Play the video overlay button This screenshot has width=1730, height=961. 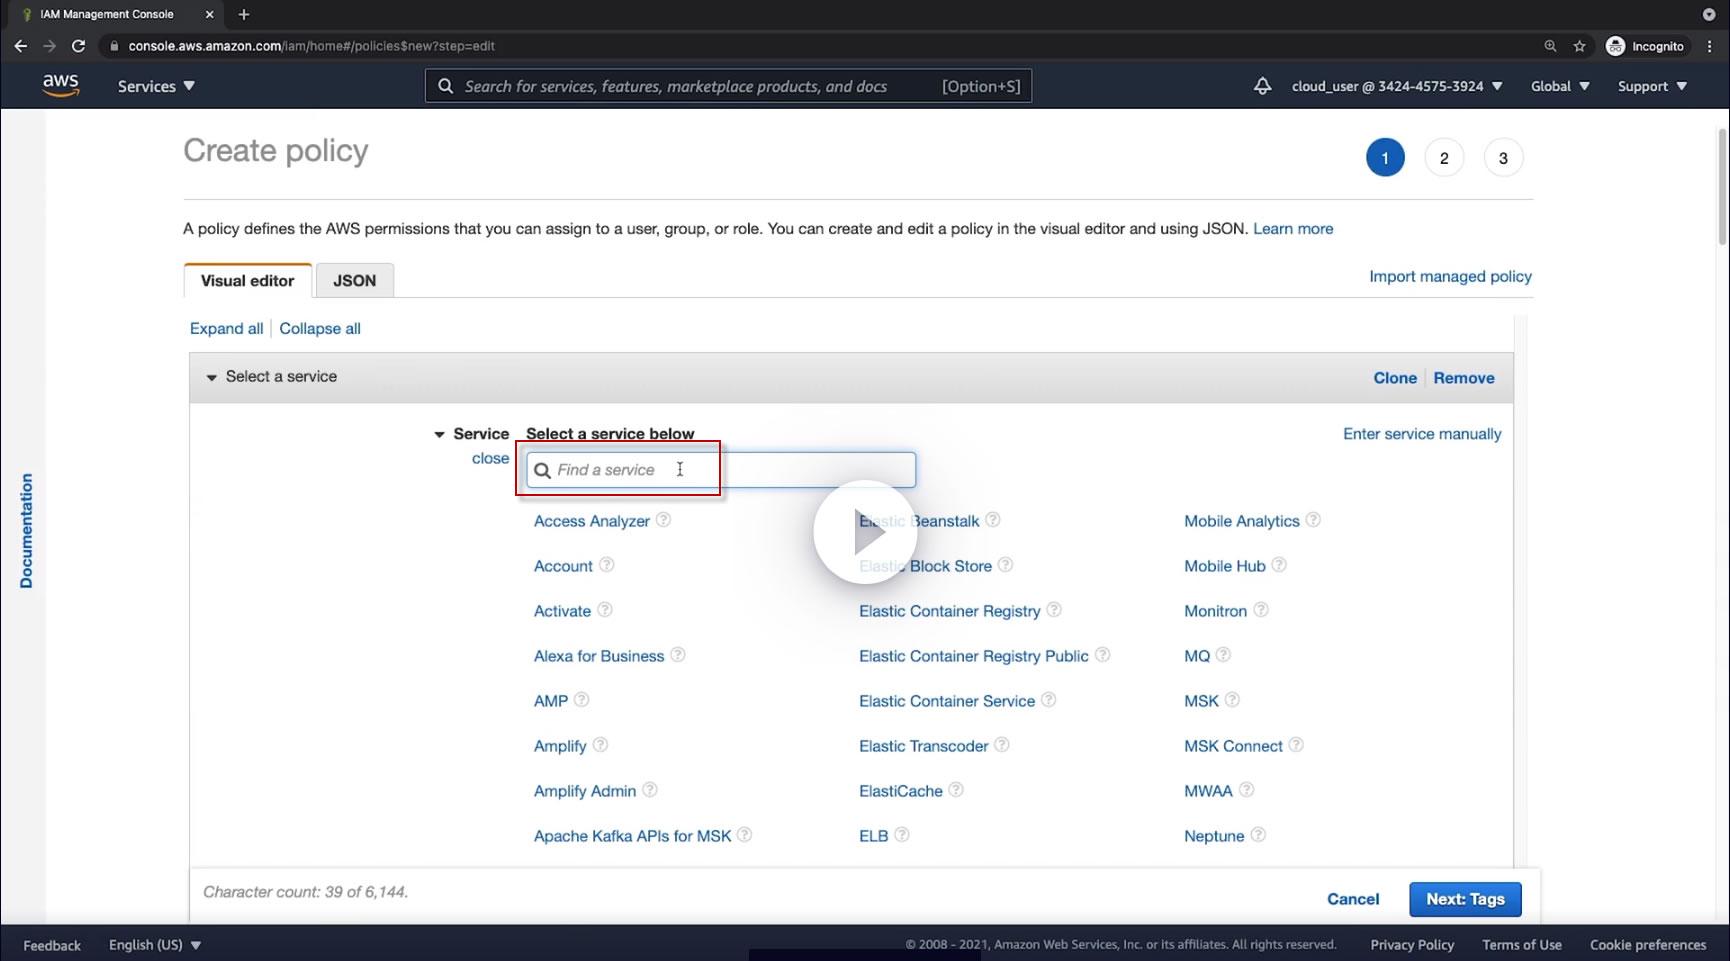865,532
